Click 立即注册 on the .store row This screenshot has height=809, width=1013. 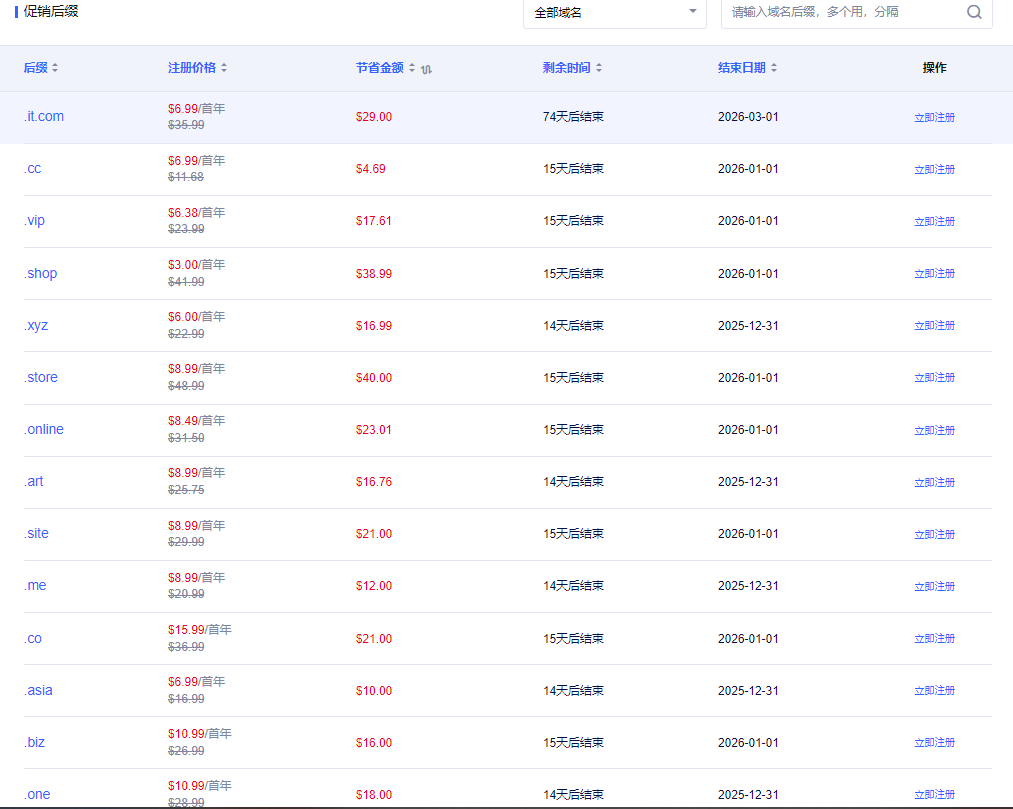pyautogui.click(x=934, y=378)
